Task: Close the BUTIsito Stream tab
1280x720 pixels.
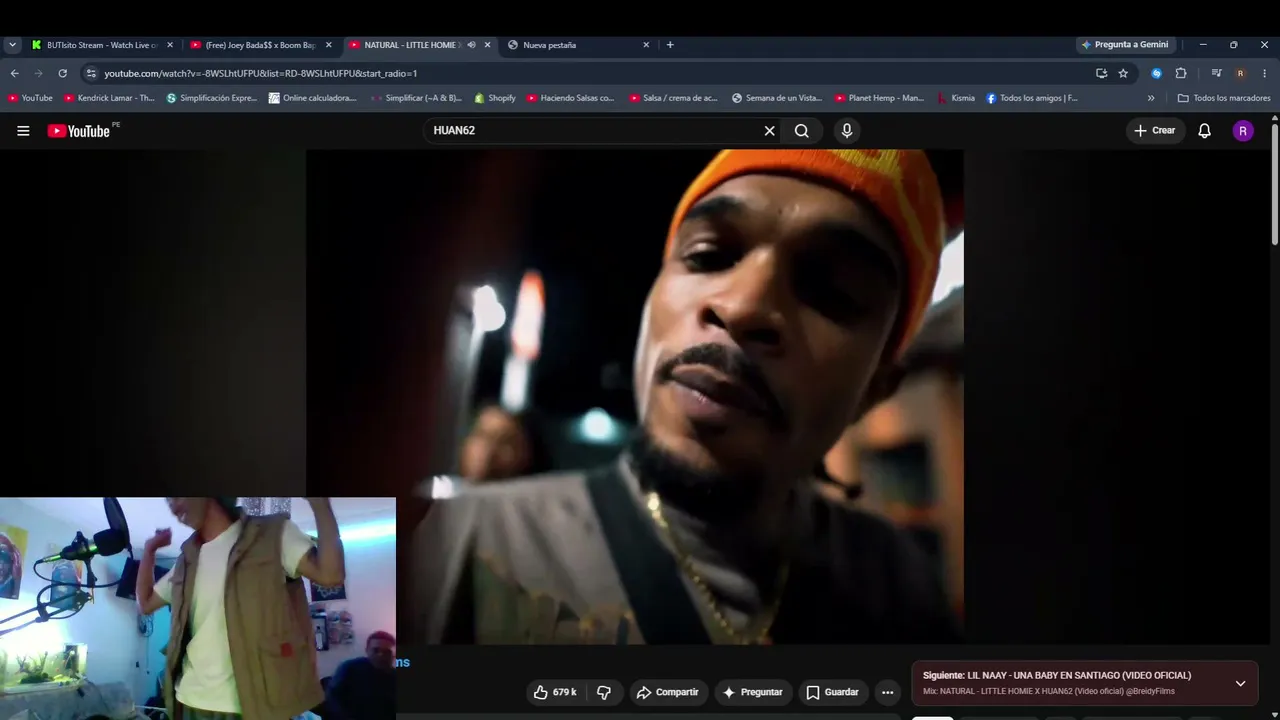Action: [x=170, y=45]
